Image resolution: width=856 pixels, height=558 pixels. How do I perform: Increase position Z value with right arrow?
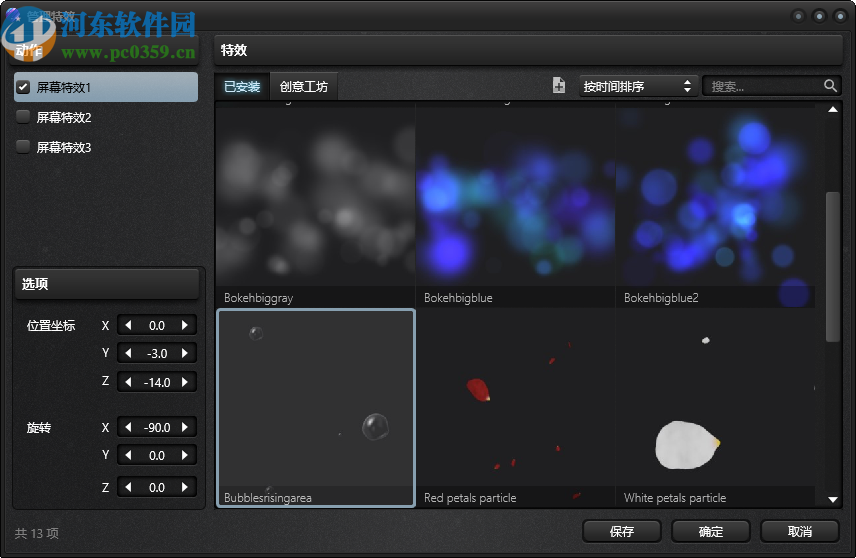tap(185, 382)
